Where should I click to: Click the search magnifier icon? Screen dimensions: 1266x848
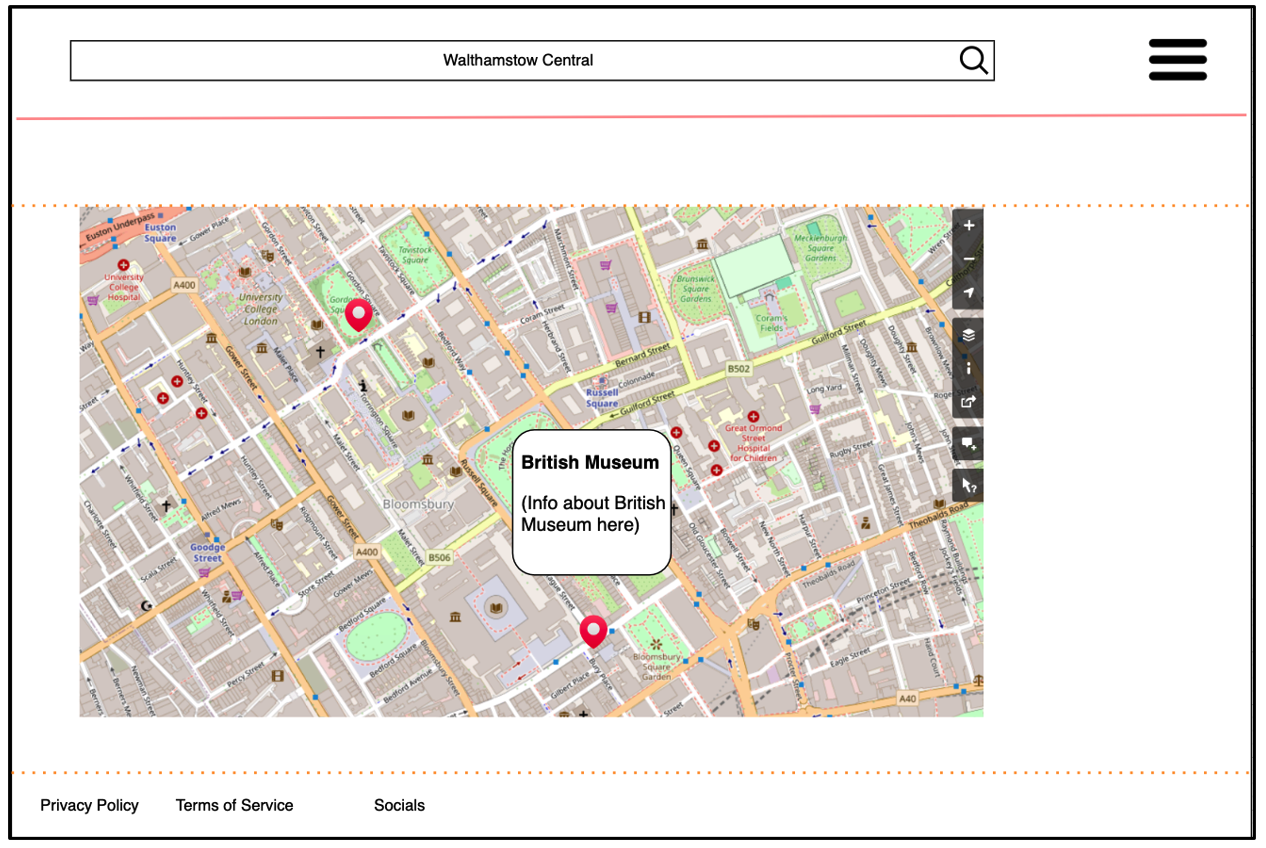coord(973,60)
